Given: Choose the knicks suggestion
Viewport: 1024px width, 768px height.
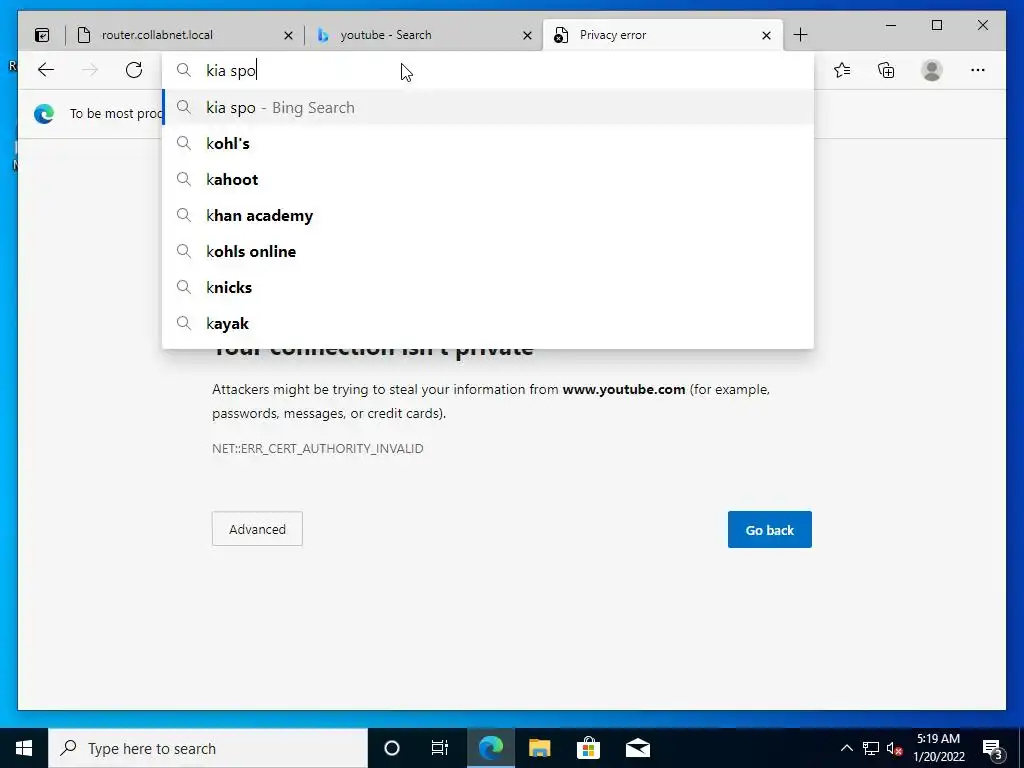Looking at the screenshot, I should click(488, 287).
